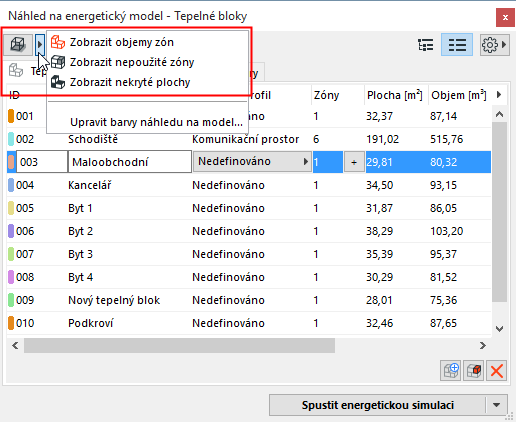Click the plus button to add zones to 003
Viewport: 516px width, 422px height.
pos(354,162)
